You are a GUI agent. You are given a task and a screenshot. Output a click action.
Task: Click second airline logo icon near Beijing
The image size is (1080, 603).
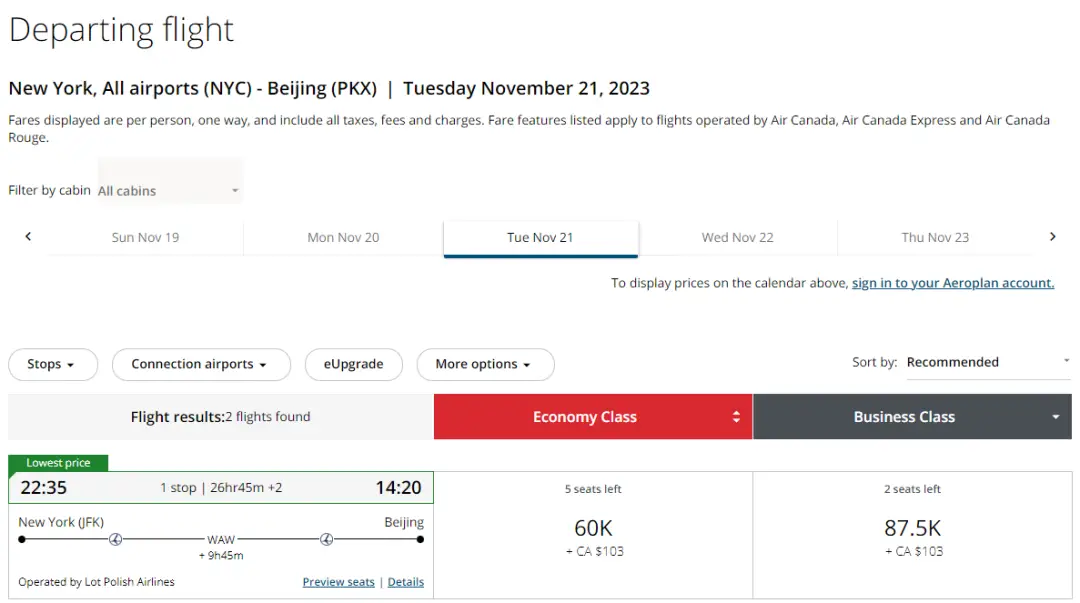coord(326,540)
